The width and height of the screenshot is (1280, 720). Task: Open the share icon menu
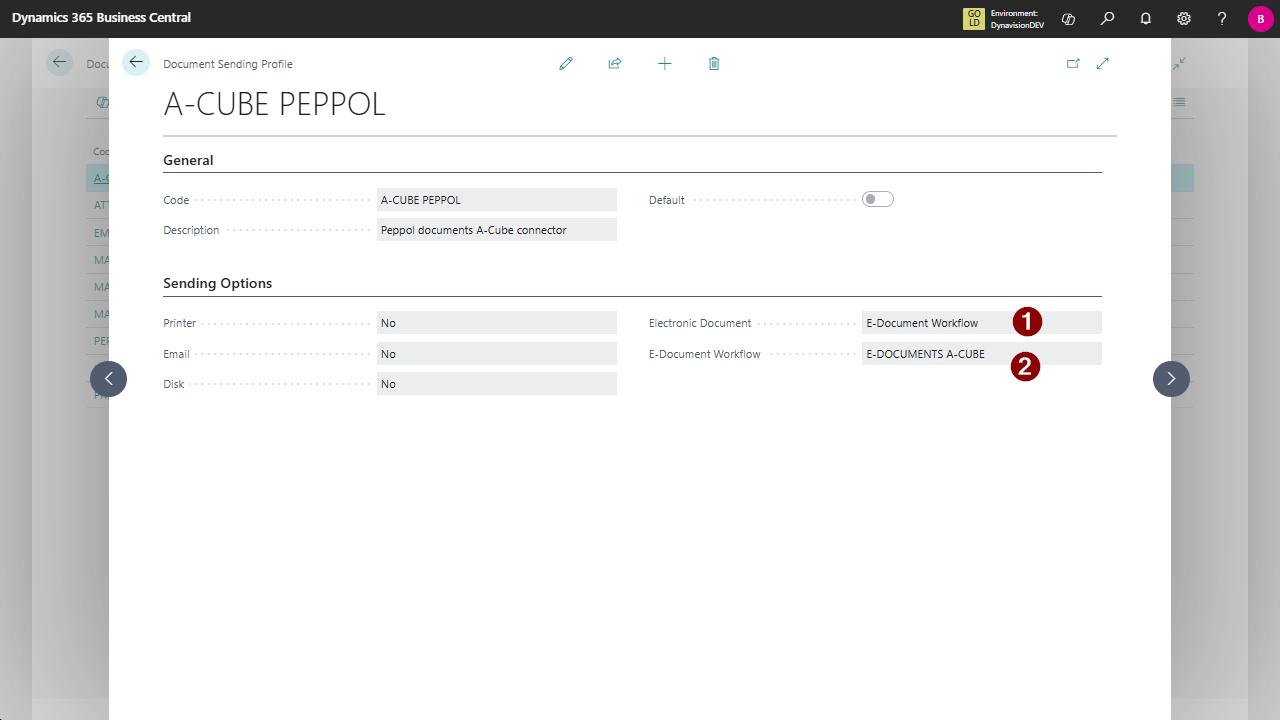click(615, 63)
